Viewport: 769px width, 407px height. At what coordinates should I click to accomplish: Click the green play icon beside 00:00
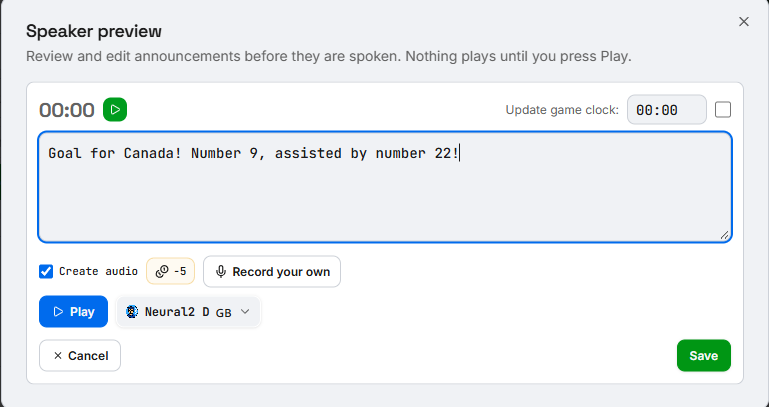pyautogui.click(x=115, y=109)
